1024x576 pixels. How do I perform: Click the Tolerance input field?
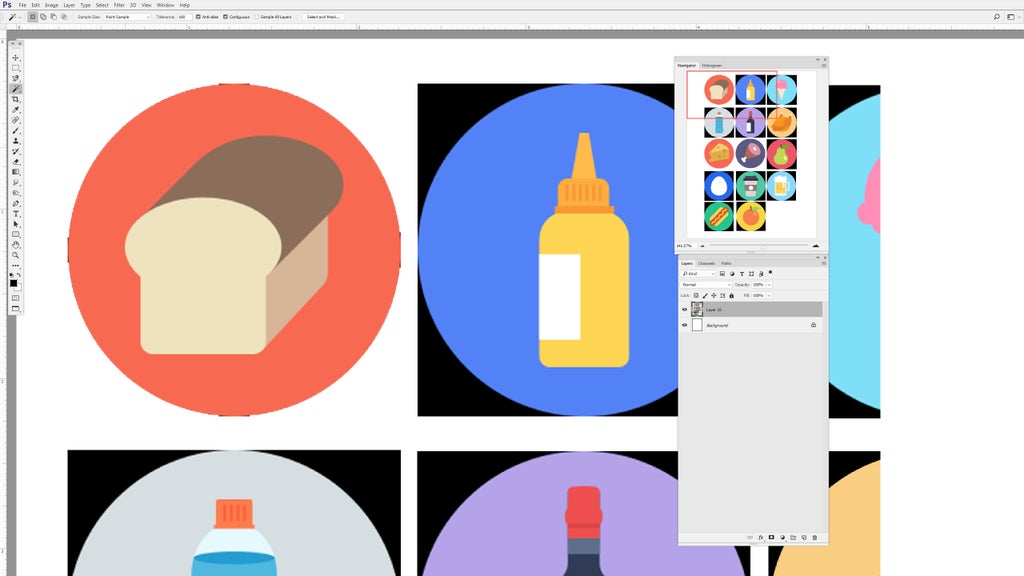point(184,17)
